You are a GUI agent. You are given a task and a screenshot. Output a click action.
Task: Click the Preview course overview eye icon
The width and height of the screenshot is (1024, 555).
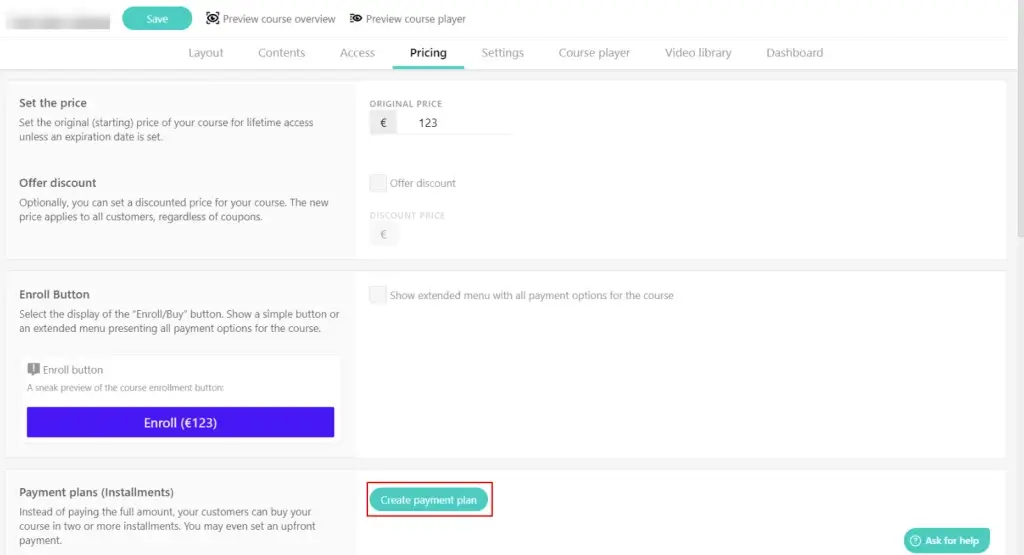point(212,18)
